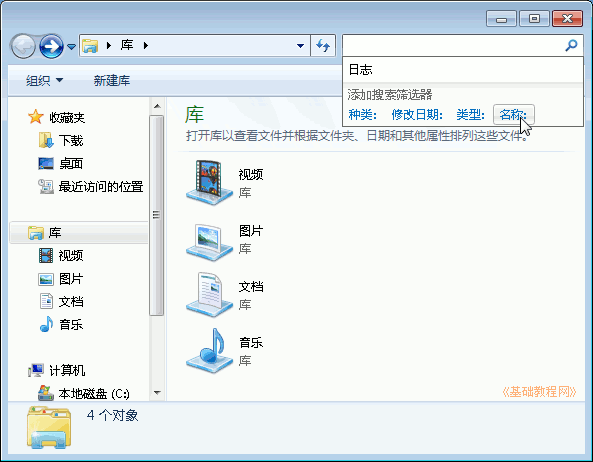Add the 修改日期: search filter

pos(417,114)
